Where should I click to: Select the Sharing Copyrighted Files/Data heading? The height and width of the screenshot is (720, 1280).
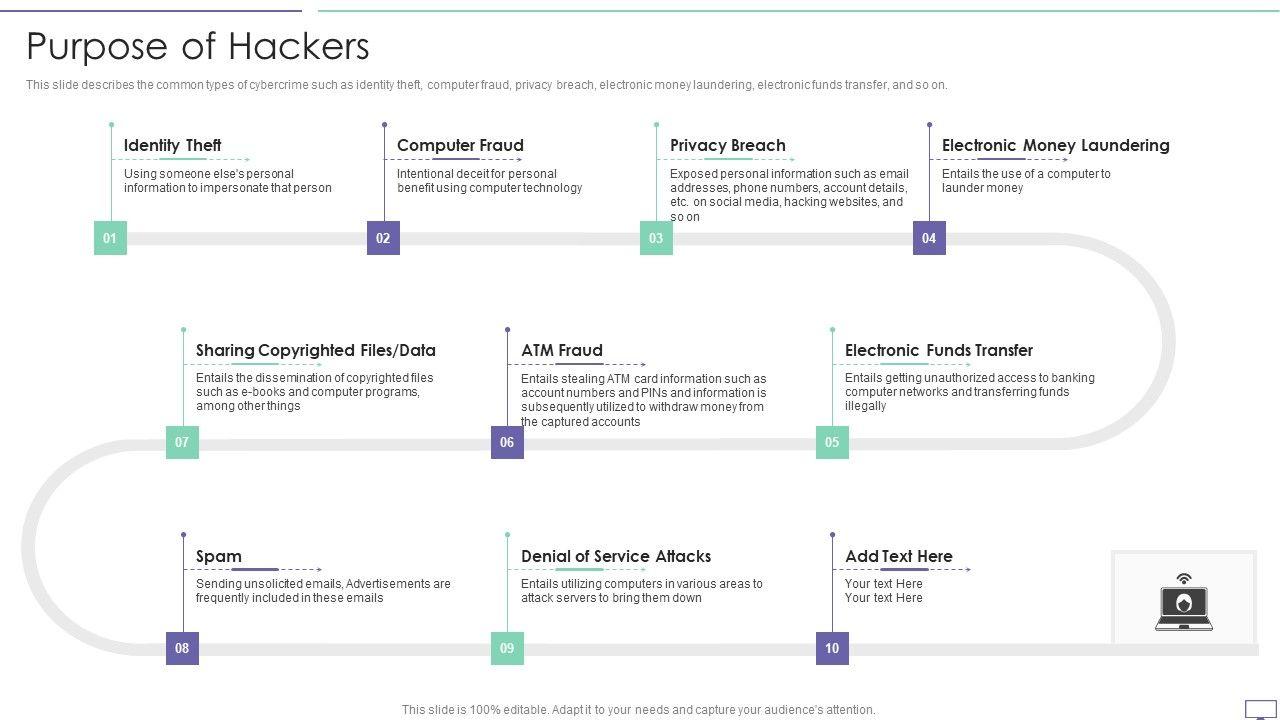(x=315, y=350)
